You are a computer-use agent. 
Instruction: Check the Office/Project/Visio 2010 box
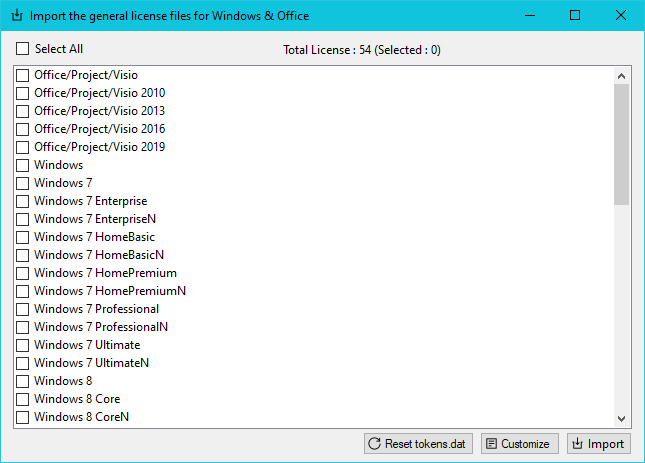[23, 93]
